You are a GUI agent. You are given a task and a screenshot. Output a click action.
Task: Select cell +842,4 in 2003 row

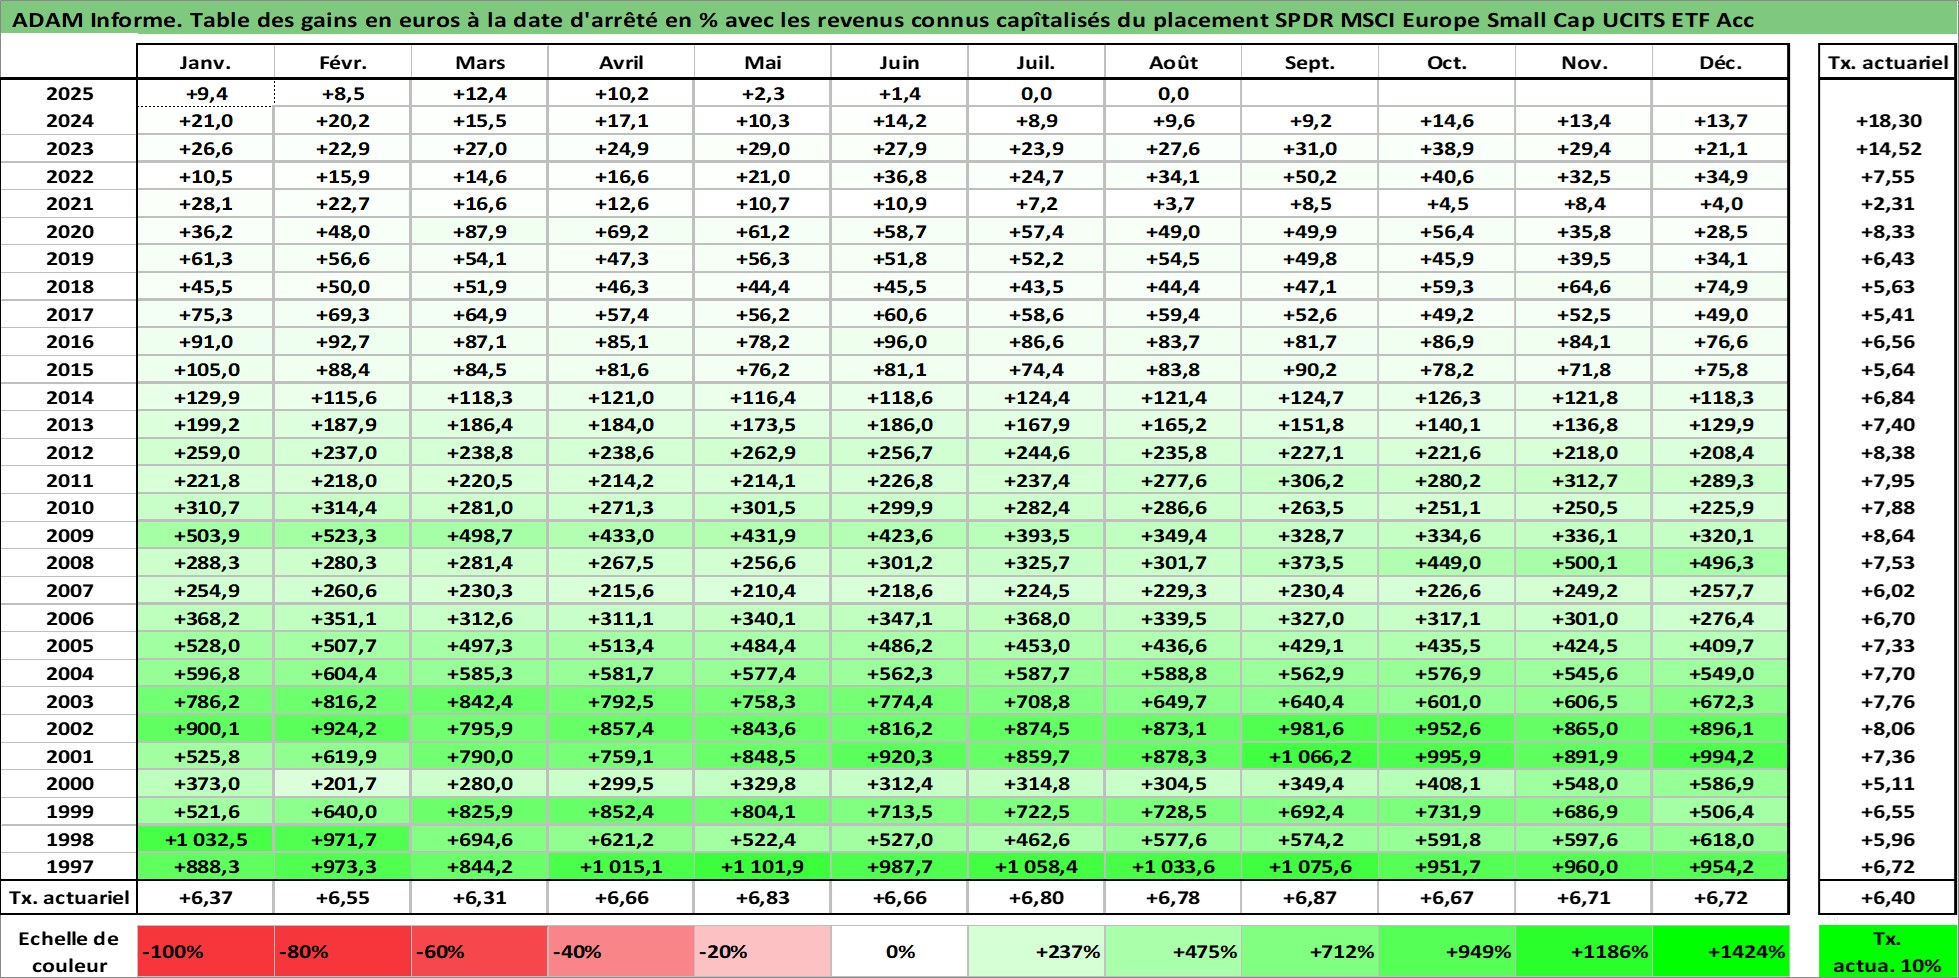pyautogui.click(x=480, y=702)
